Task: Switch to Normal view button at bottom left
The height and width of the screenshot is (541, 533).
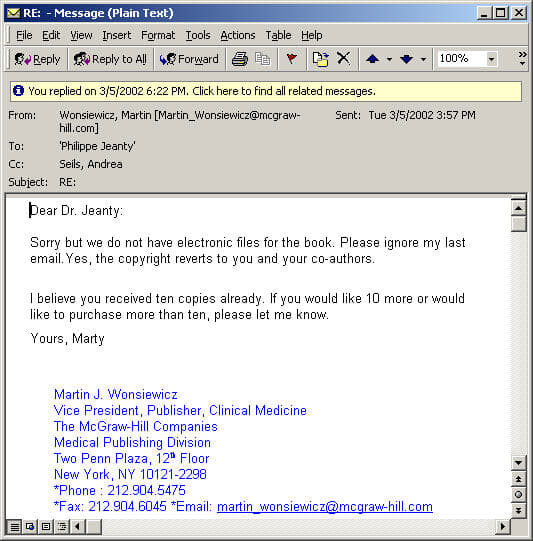Action: click(x=14, y=527)
